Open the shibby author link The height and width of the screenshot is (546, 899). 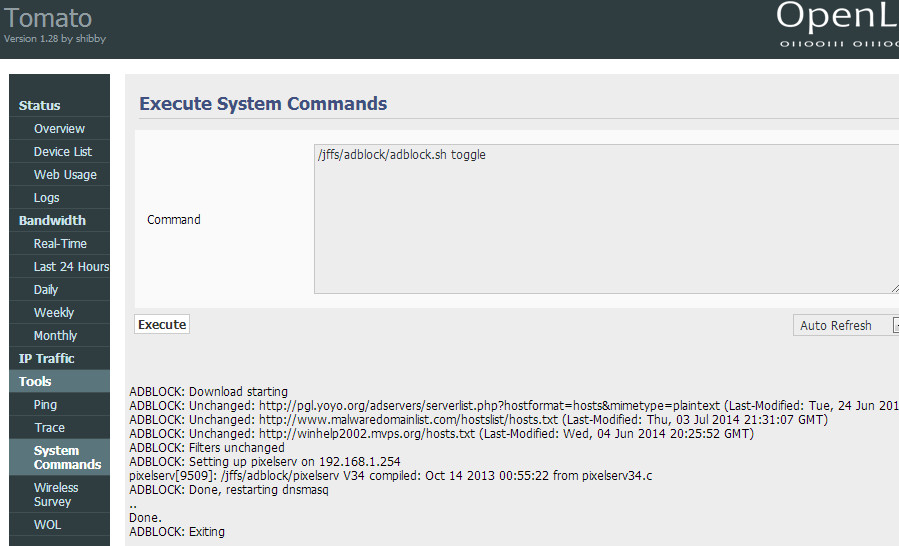pos(89,39)
